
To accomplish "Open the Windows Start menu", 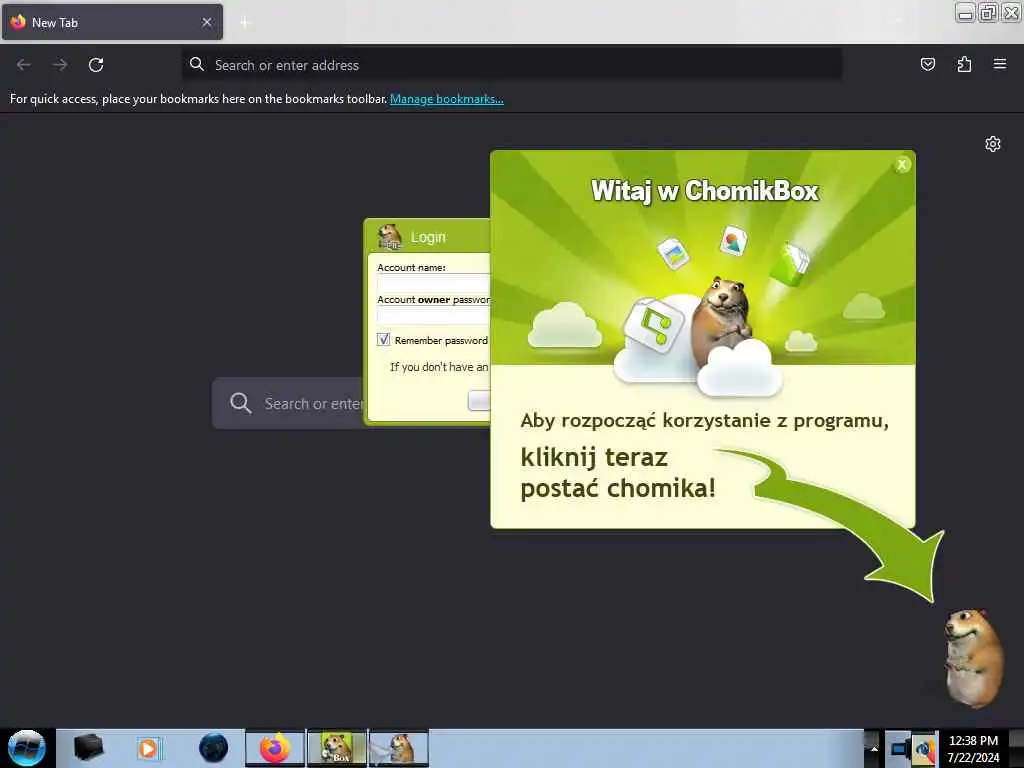I will (x=27, y=748).
